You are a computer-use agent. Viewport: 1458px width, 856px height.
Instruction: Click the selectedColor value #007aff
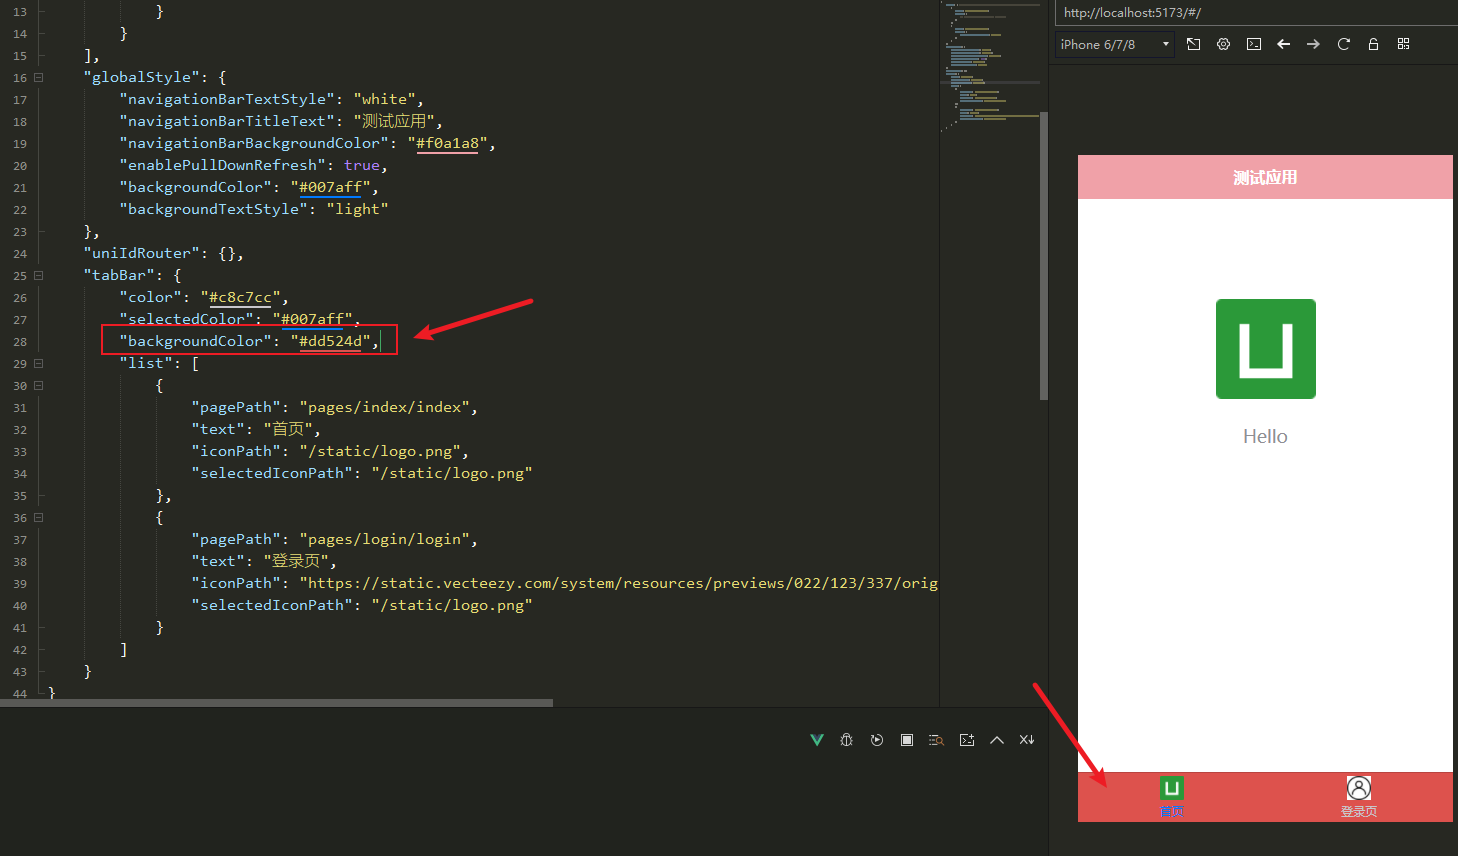click(312, 319)
